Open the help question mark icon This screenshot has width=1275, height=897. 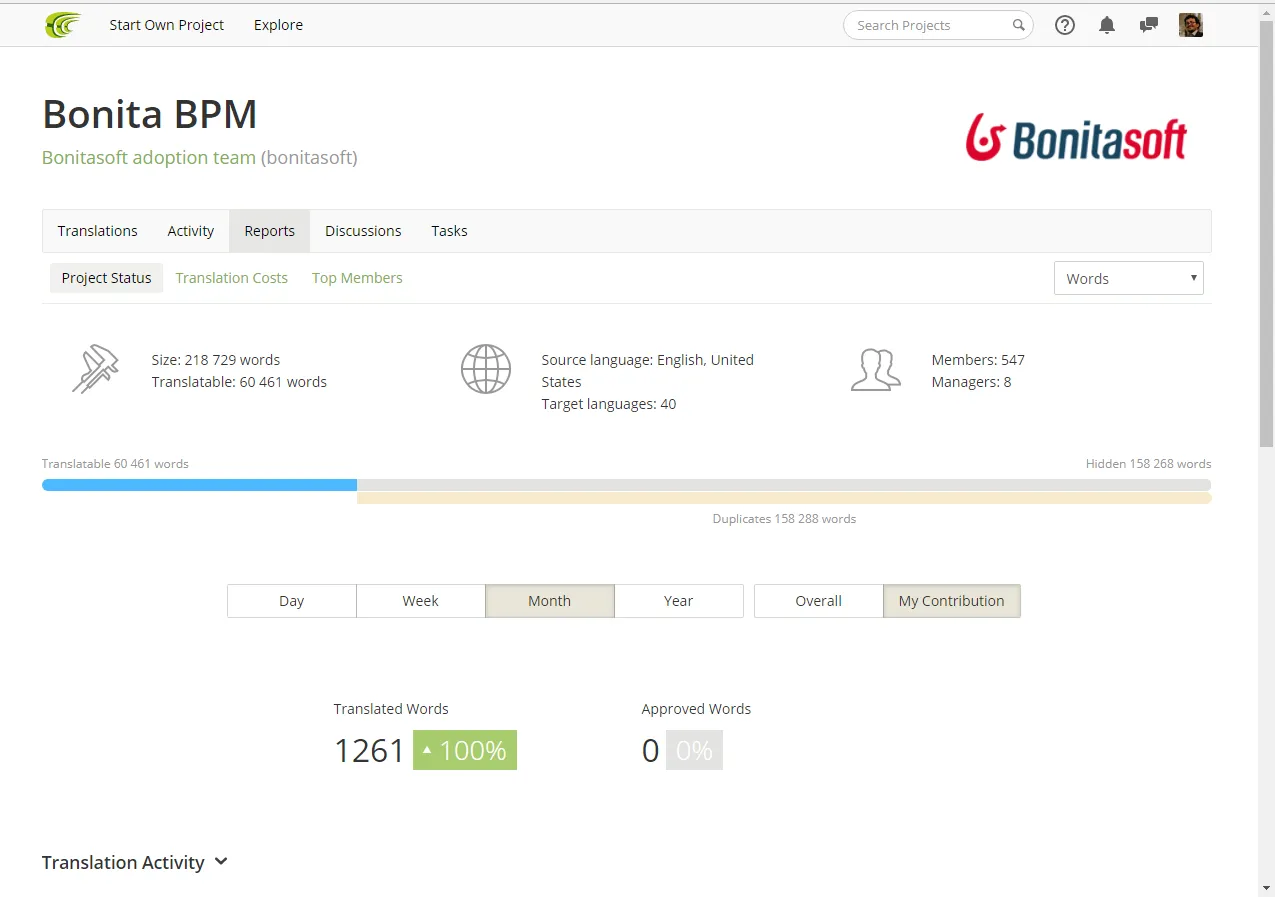click(1065, 25)
